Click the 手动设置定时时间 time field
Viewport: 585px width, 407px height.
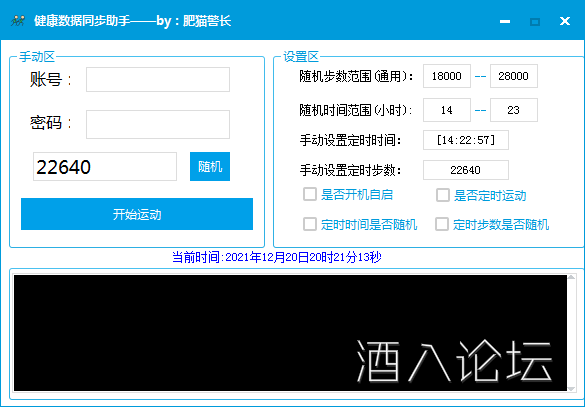pyautogui.click(x=466, y=140)
